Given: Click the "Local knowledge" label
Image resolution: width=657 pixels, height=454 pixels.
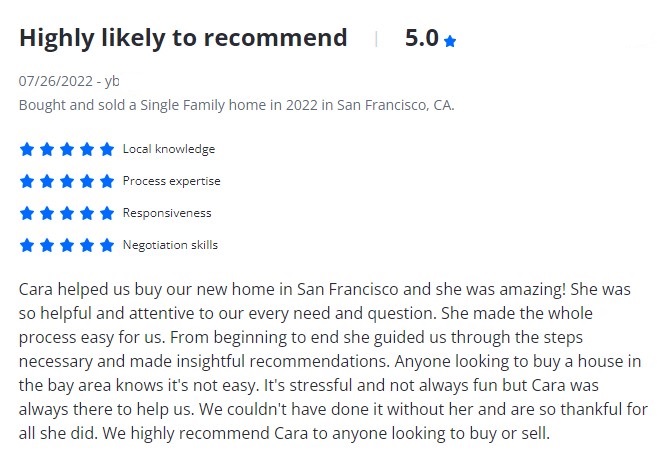Looking at the screenshot, I should coord(168,149).
